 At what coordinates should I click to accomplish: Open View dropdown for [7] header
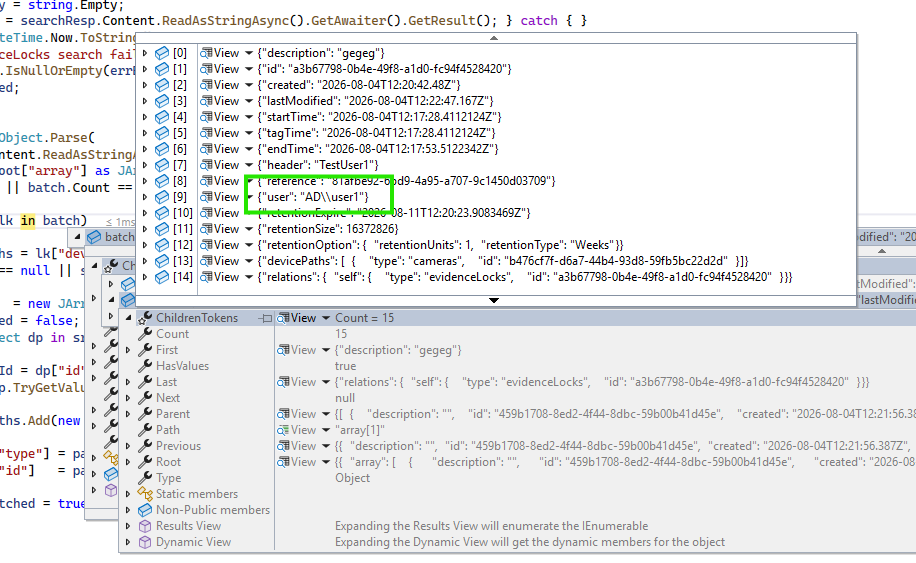coord(249,165)
